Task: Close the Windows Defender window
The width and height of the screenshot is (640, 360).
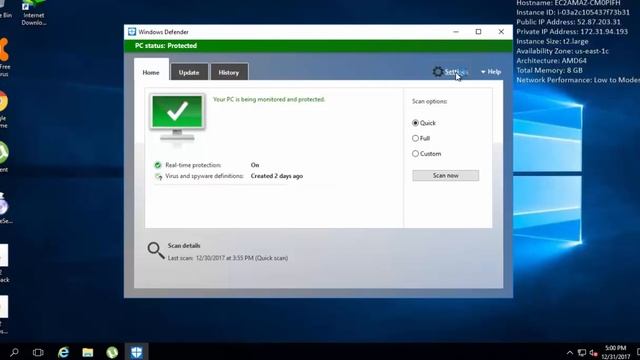Action: [x=501, y=32]
